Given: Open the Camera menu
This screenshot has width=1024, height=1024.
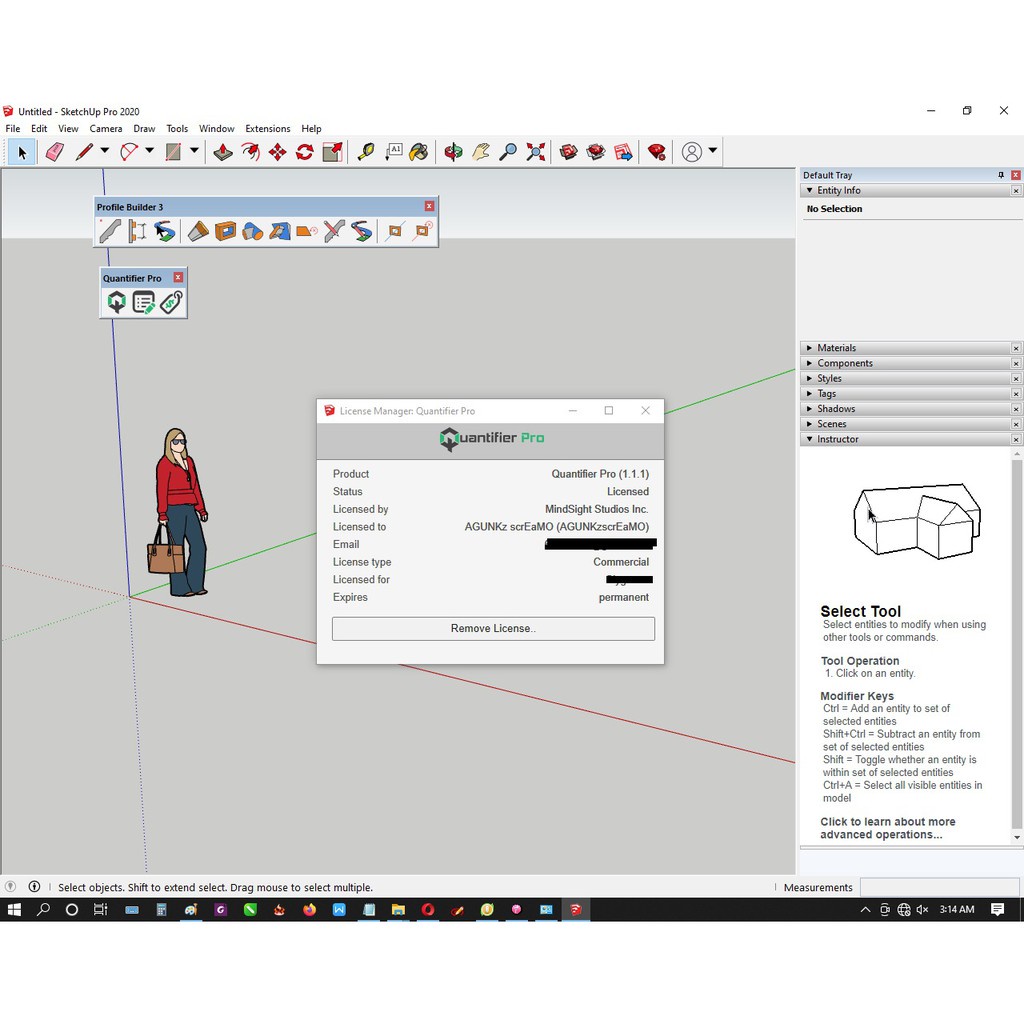Looking at the screenshot, I should pos(105,128).
